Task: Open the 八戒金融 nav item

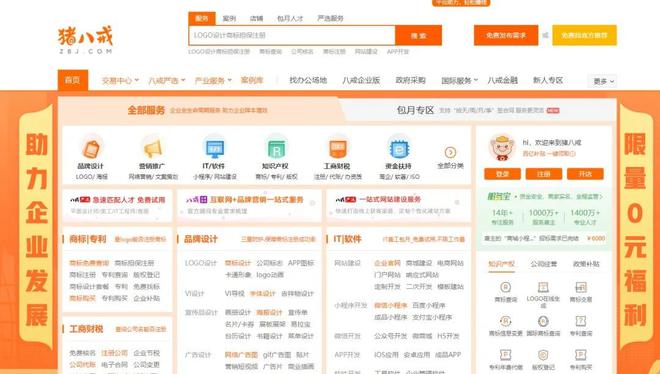Action: click(x=502, y=80)
